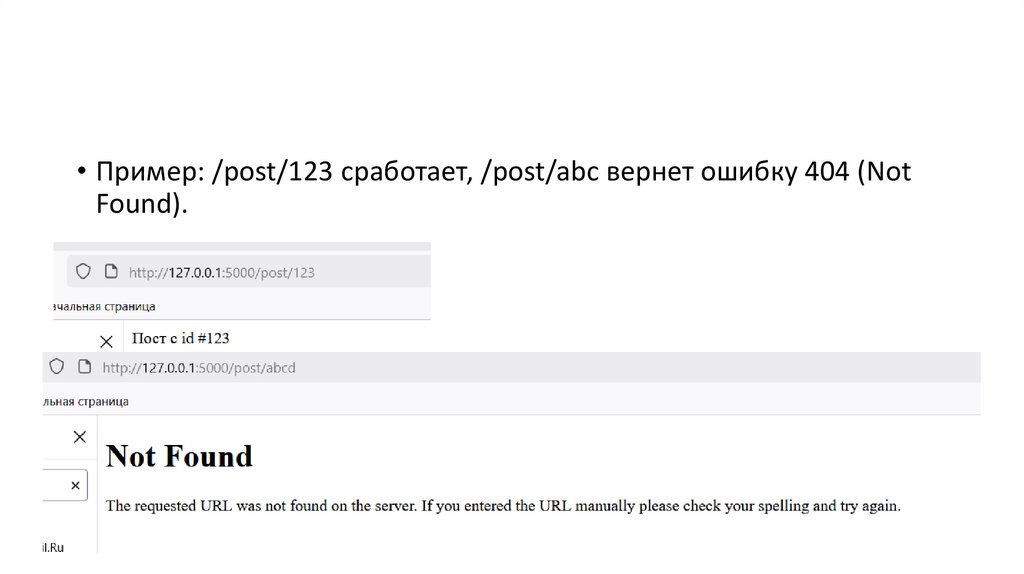
Task: Click the sidebar search input field
Action: pyautogui.click(x=54, y=485)
